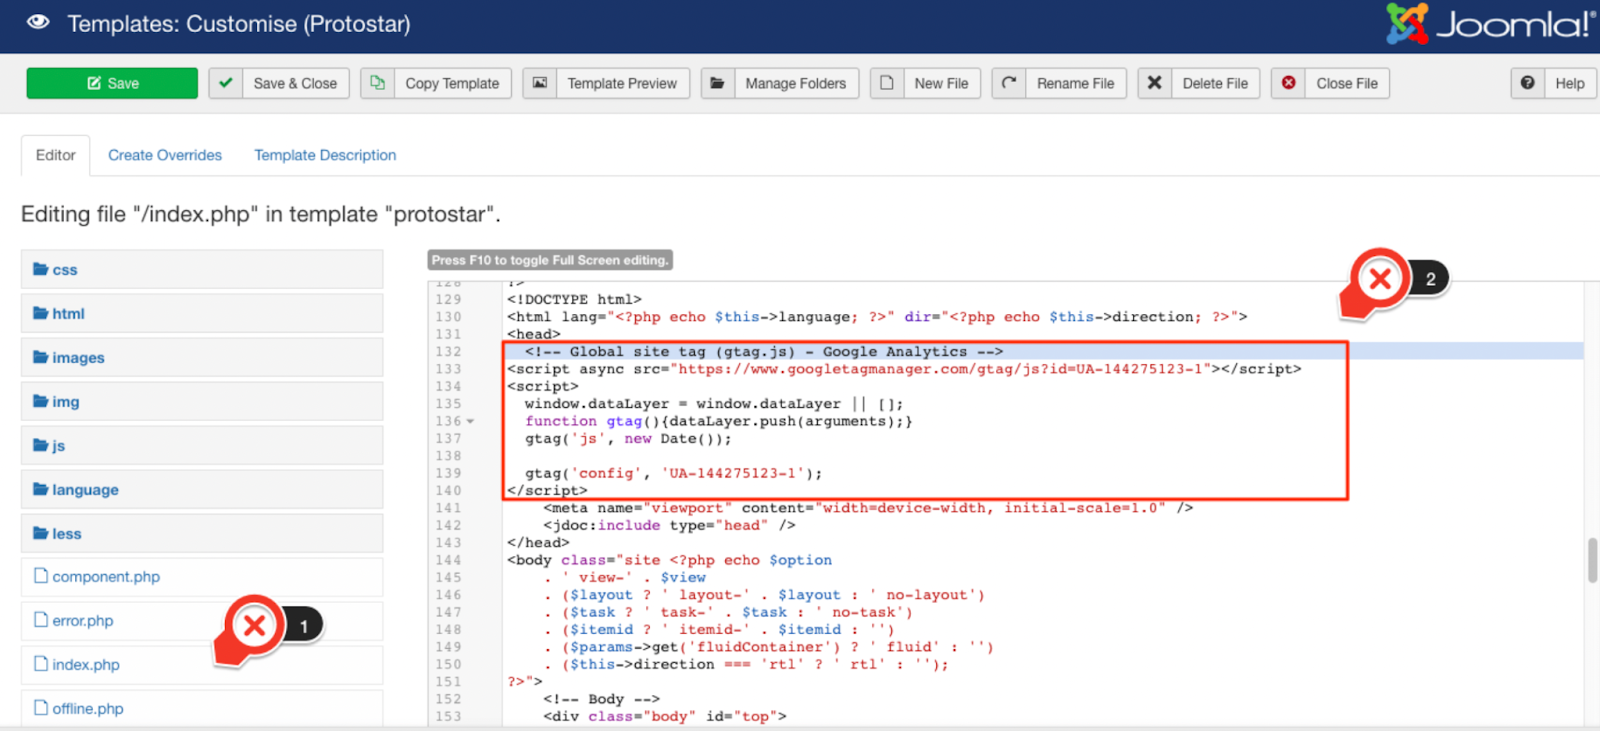The height and width of the screenshot is (731, 1600).
Task: Click the Joomla logo
Action: pos(1490,24)
